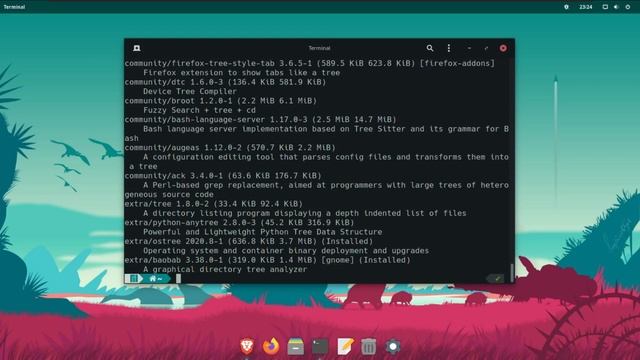The width and height of the screenshot is (640, 360).
Task: Click the '[firefox-addons]' group tag
Action: pos(457,63)
